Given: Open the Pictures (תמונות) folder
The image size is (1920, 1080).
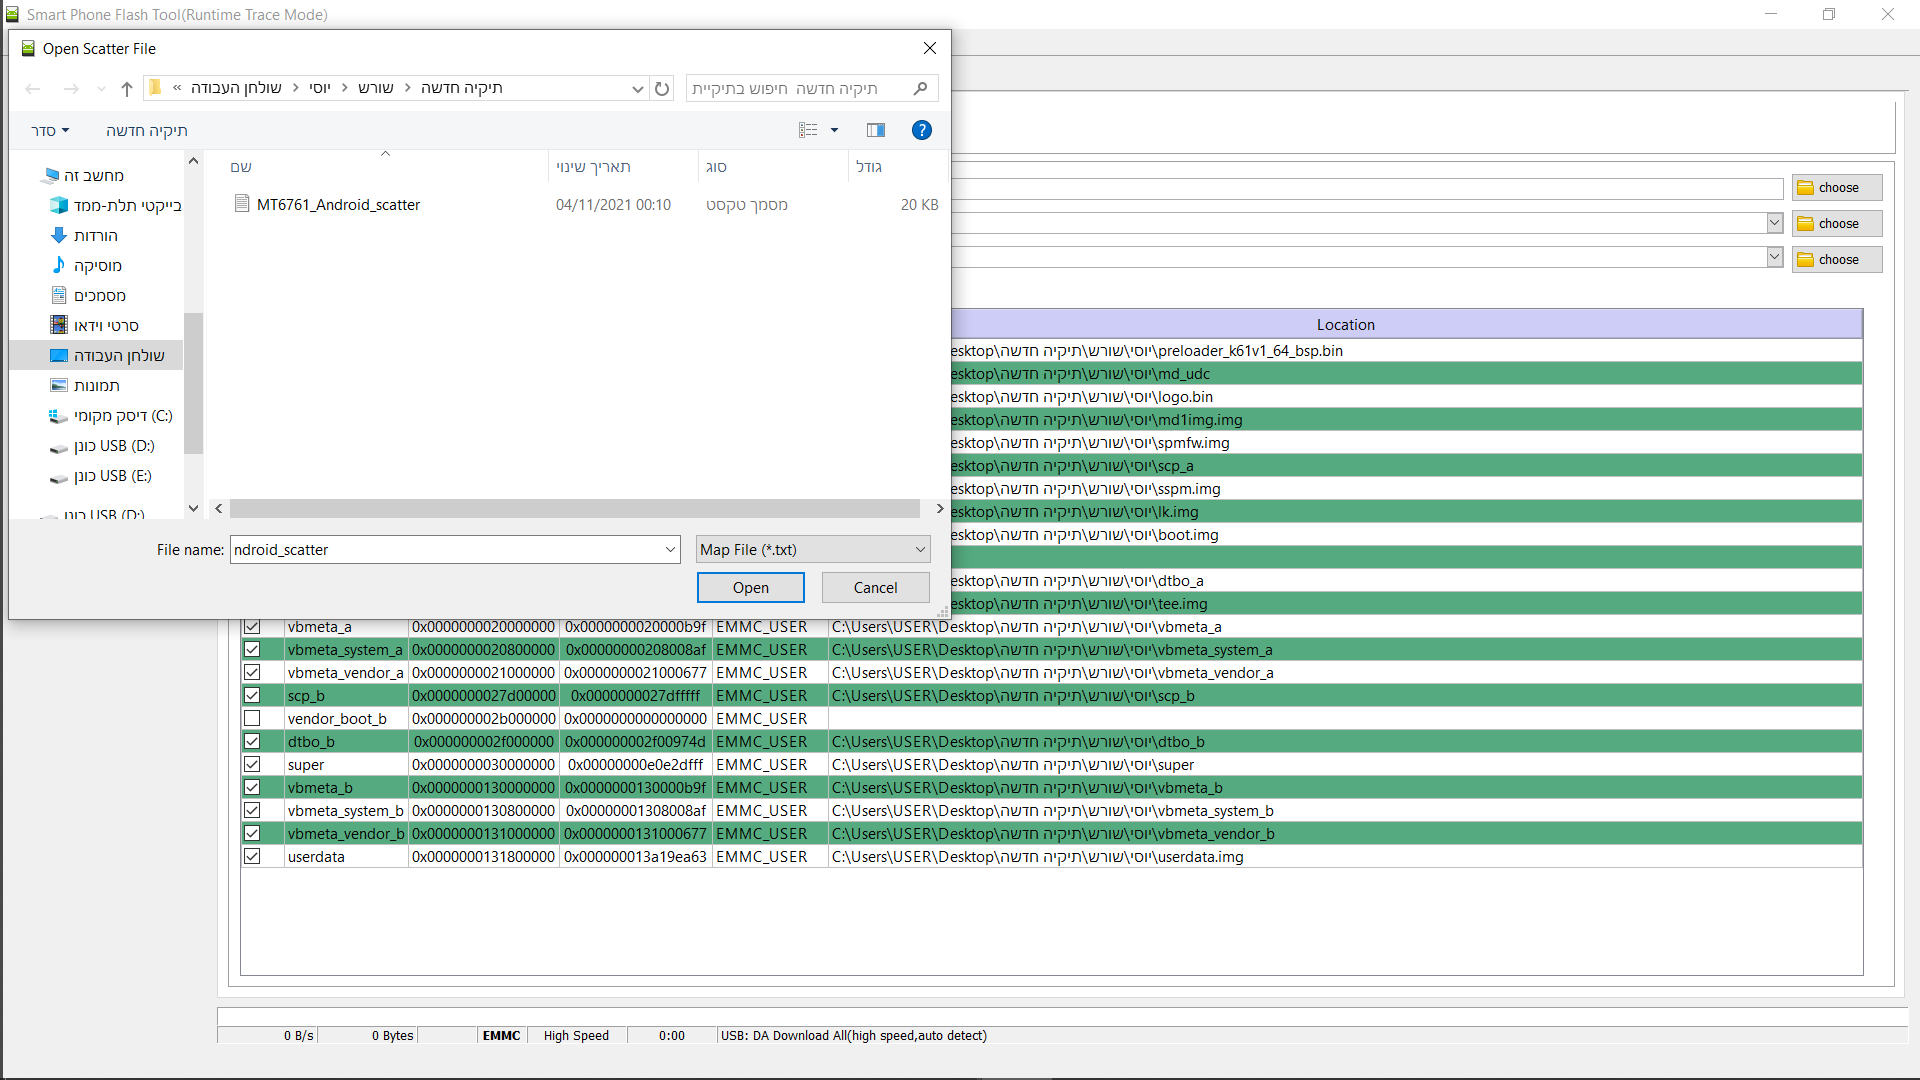Looking at the screenshot, I should [86, 386].
